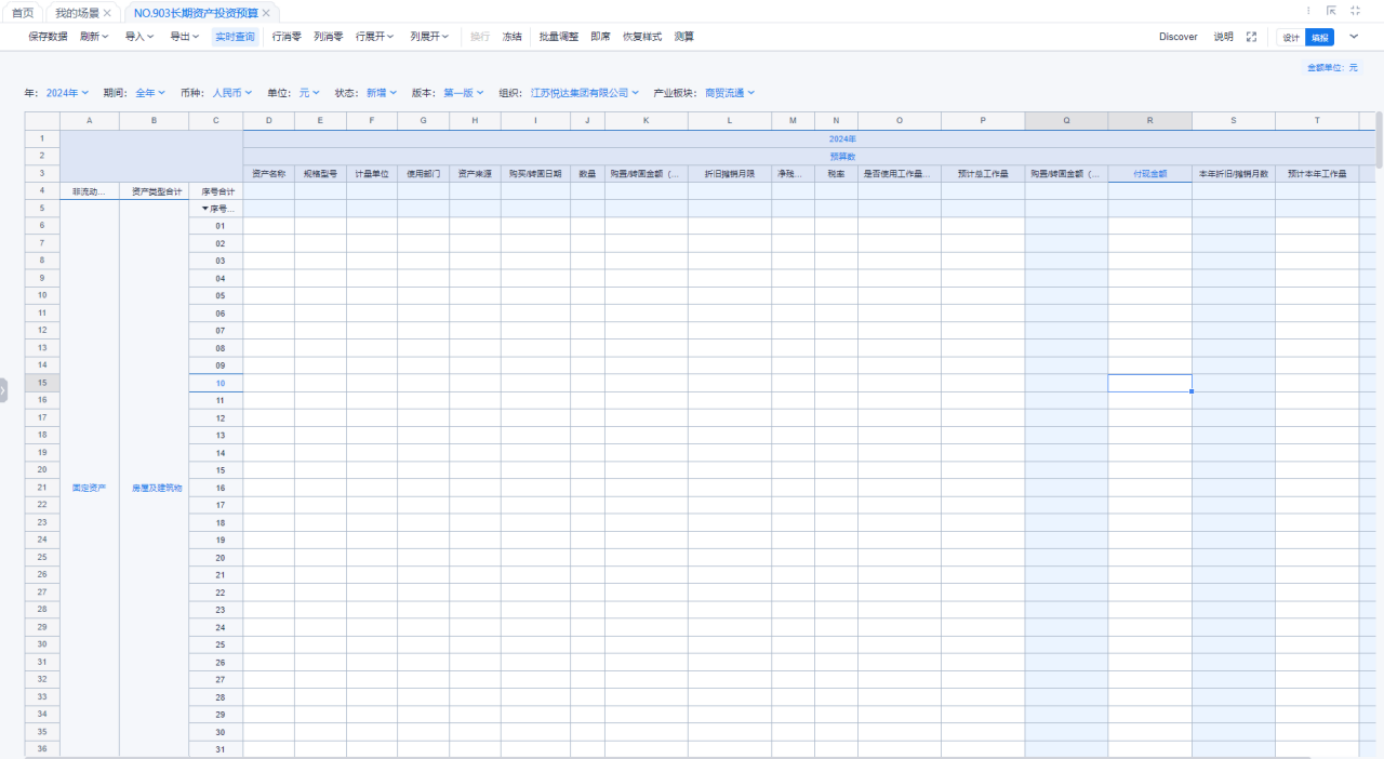The height and width of the screenshot is (759, 1384).
Task: Open the 导出 menu in toolbar
Action: 184,37
